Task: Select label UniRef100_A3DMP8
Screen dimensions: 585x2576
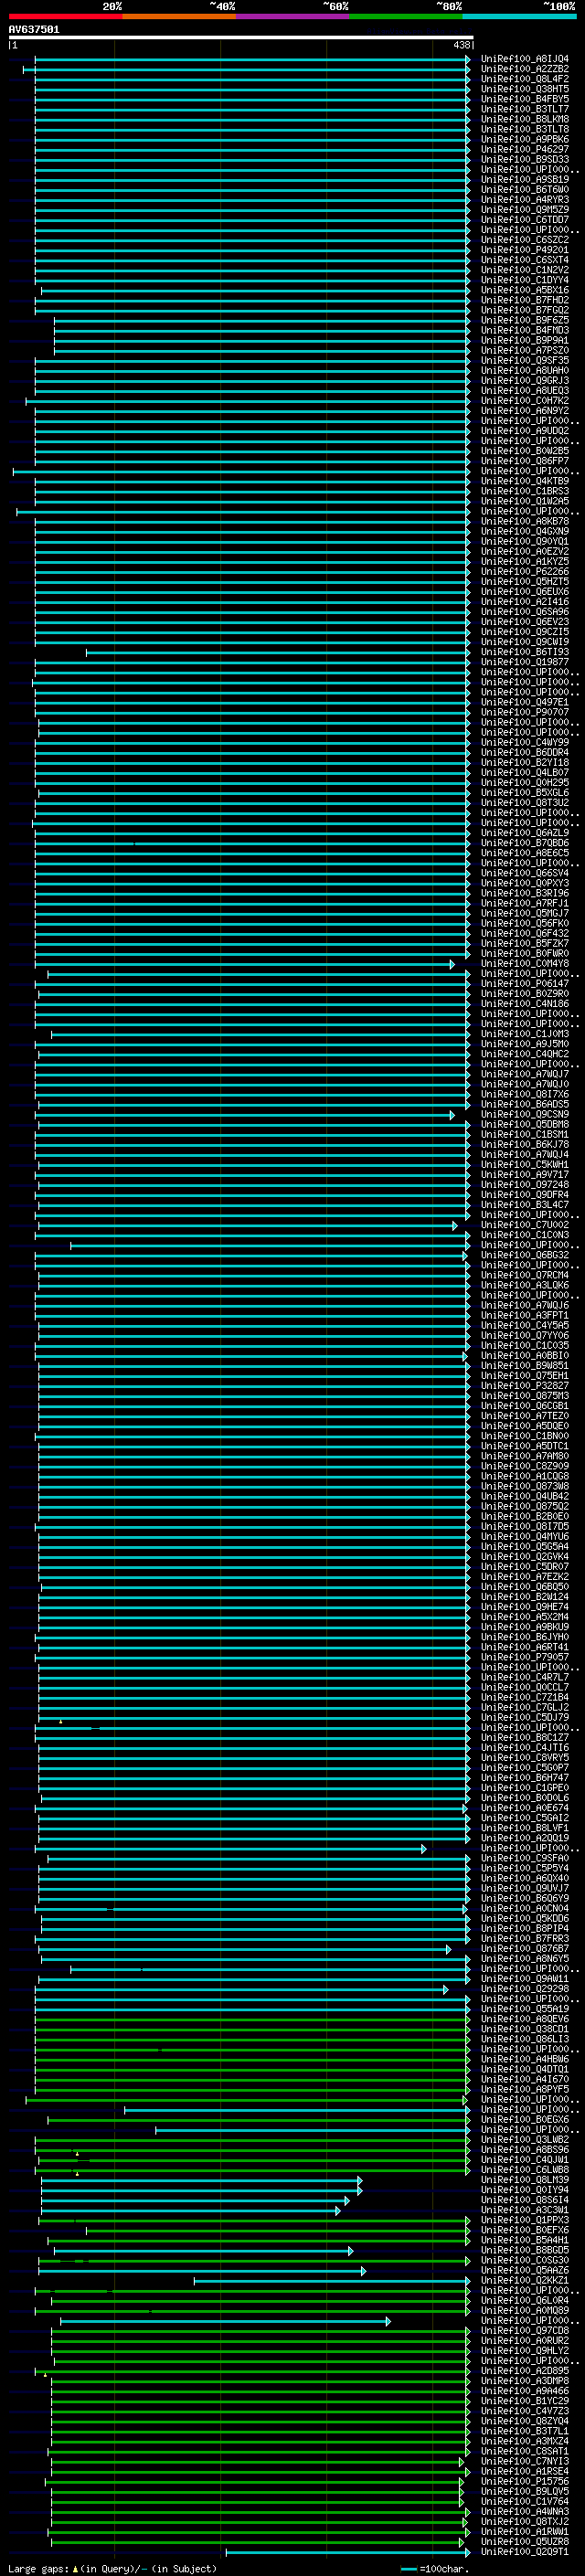Action: pos(524,2380)
